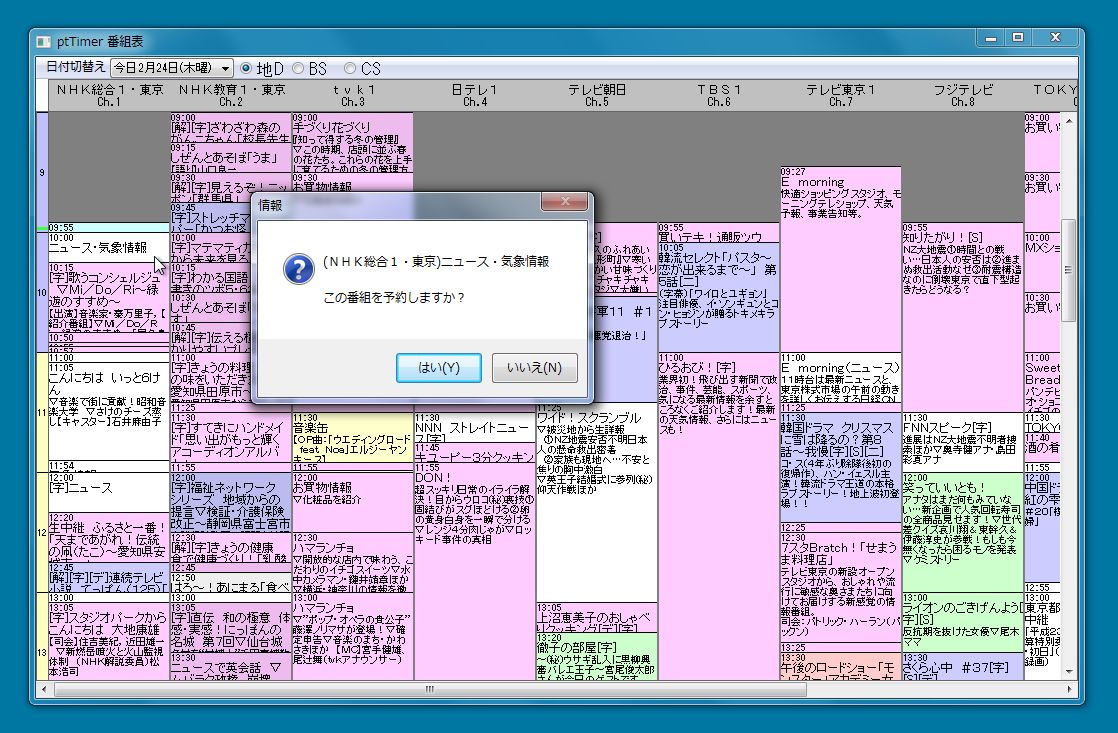Click the ＴＢＳ１ Ch.6 column header

point(719,96)
